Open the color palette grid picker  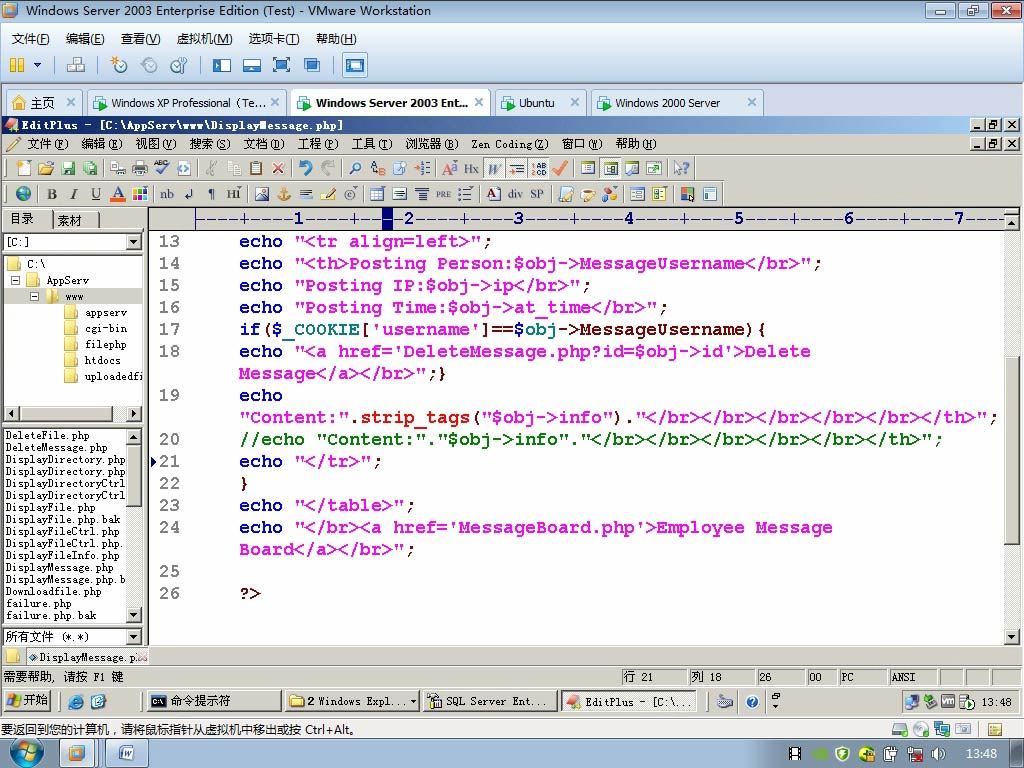(x=140, y=194)
